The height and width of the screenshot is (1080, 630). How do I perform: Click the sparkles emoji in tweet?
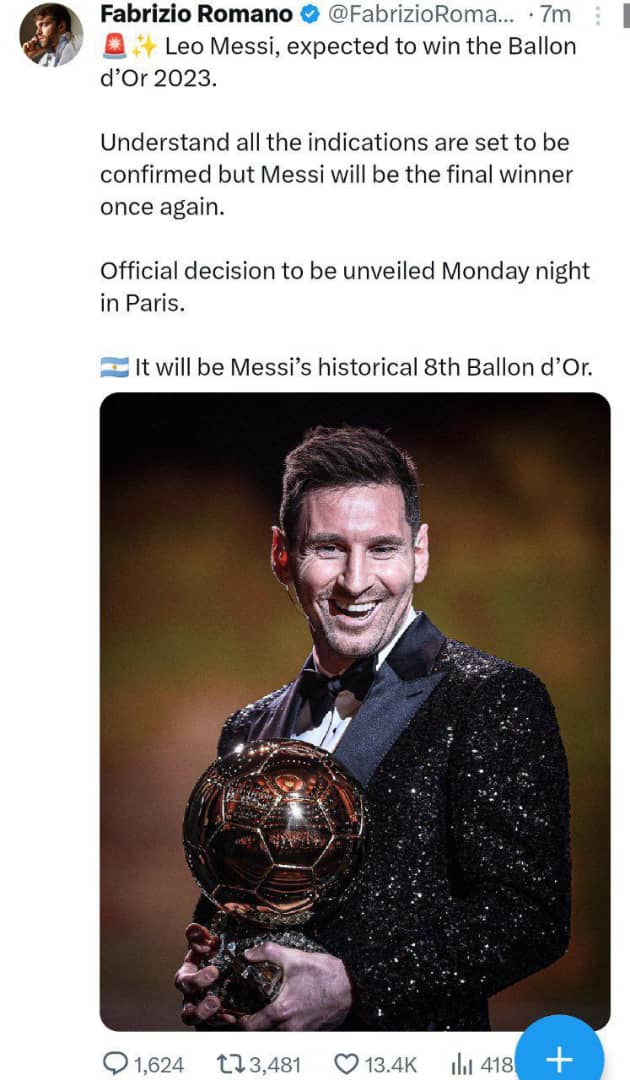[141, 47]
